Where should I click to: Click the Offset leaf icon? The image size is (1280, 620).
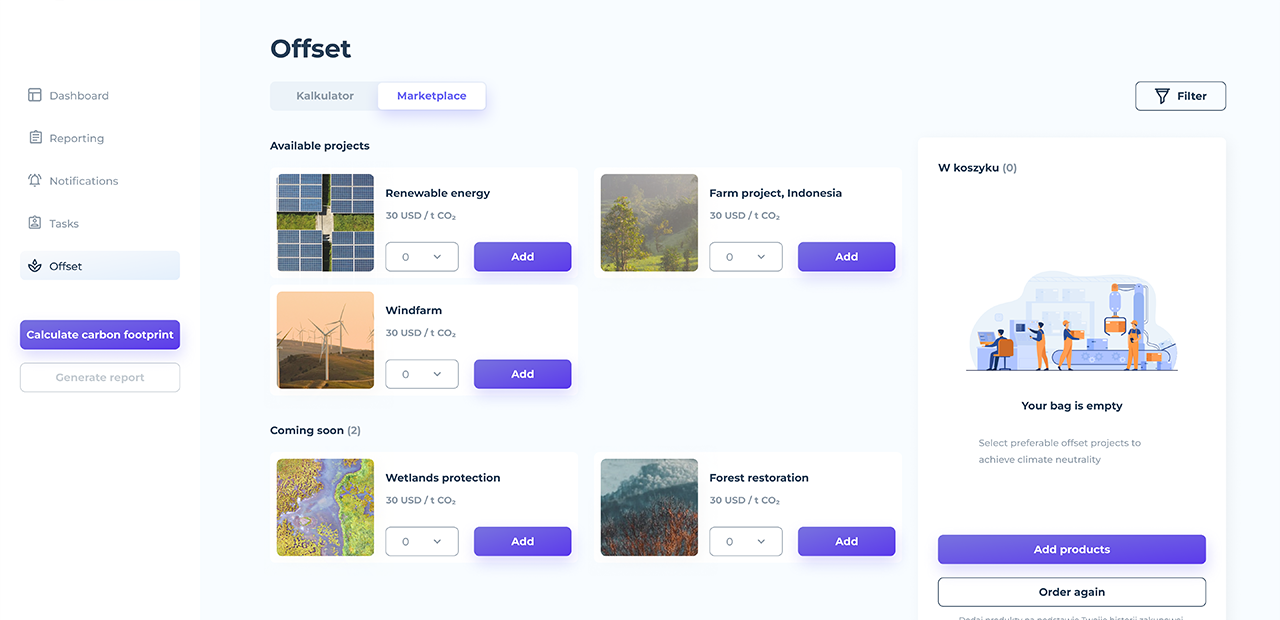click(x=35, y=266)
